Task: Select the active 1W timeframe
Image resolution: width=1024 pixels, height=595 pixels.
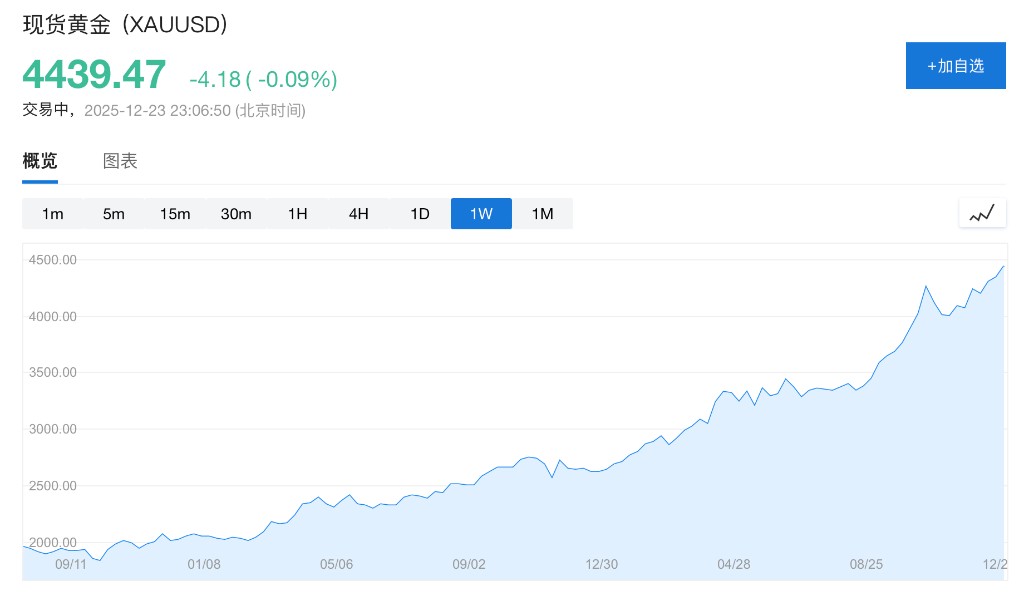Action: click(481, 214)
